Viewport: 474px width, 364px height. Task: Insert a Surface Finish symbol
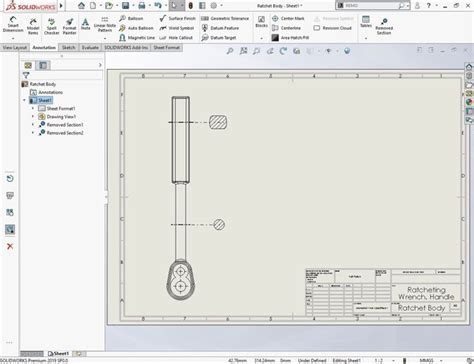click(177, 18)
